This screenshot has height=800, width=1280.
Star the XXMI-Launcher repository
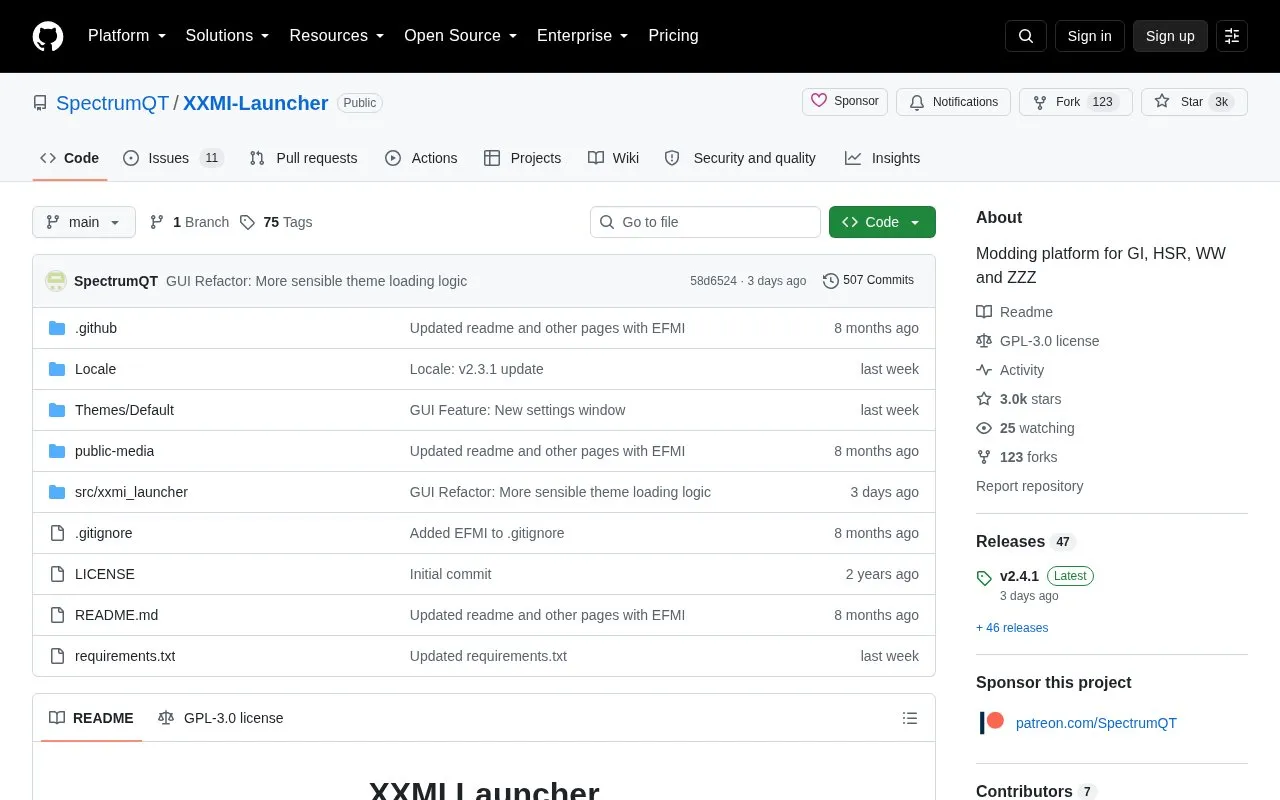(x=1194, y=102)
